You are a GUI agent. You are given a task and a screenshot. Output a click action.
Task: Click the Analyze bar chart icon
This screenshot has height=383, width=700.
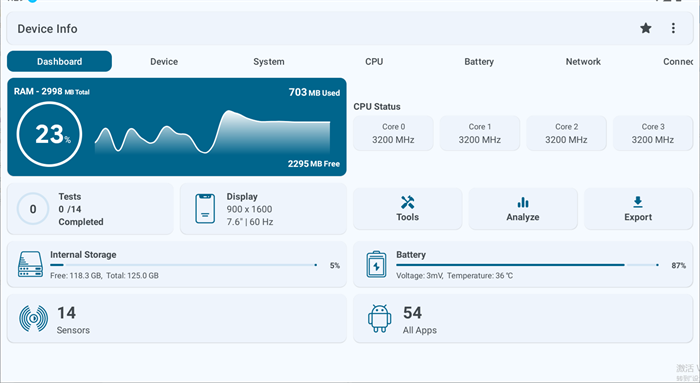pyautogui.click(x=523, y=202)
